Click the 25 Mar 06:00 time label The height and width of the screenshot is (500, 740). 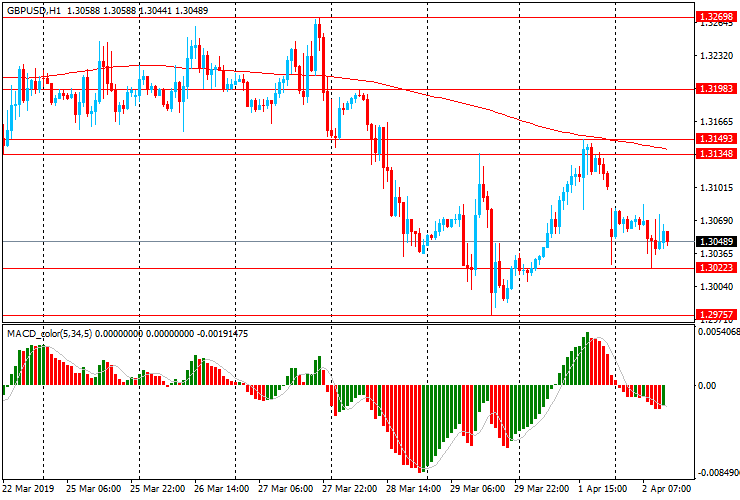(x=93, y=488)
